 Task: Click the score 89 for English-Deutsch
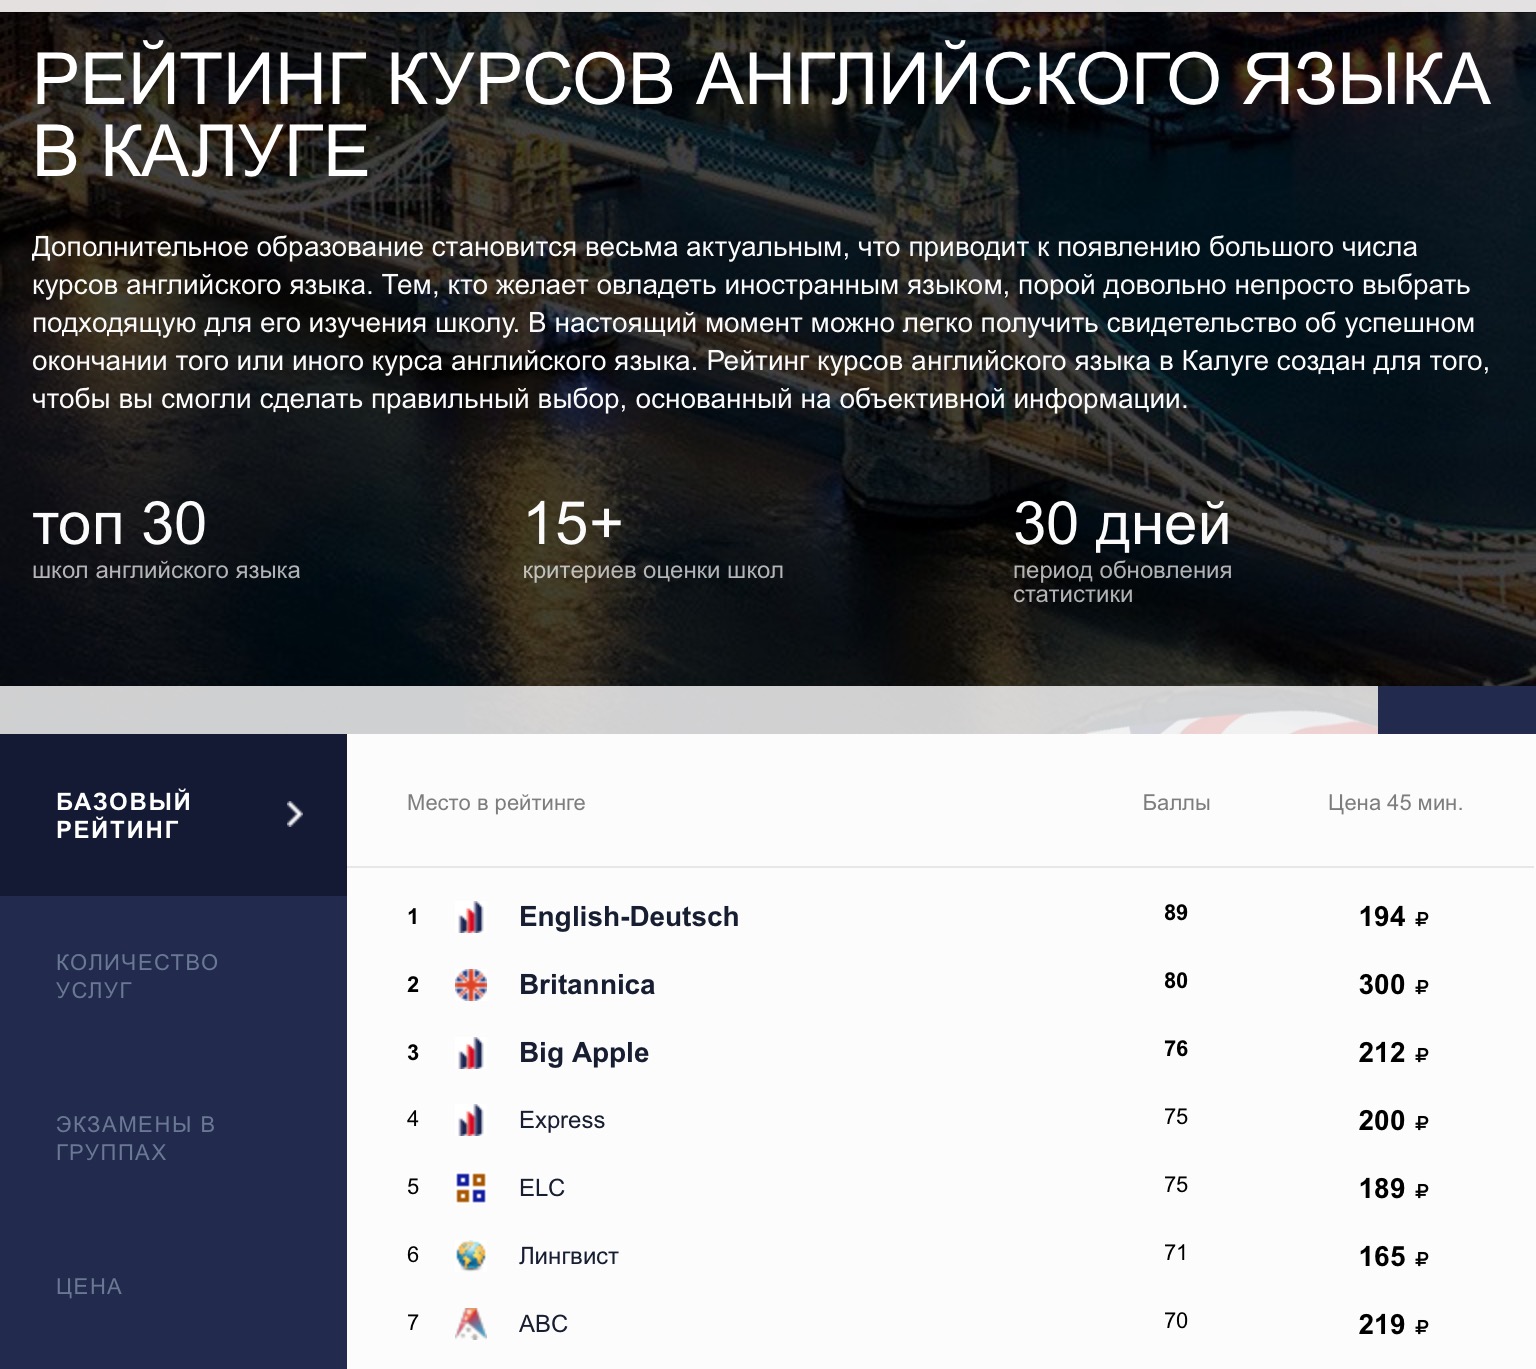pyautogui.click(x=1176, y=913)
